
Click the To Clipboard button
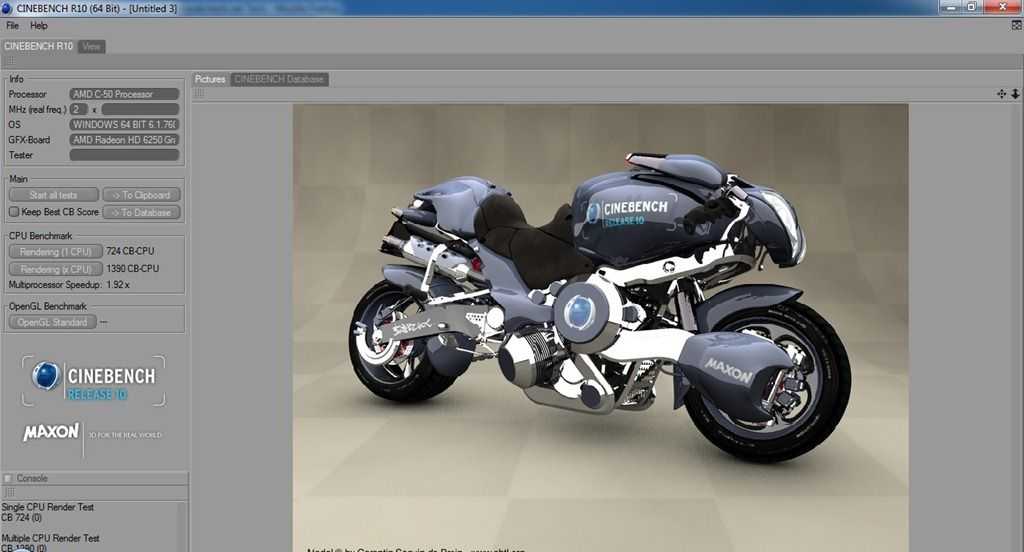141,195
